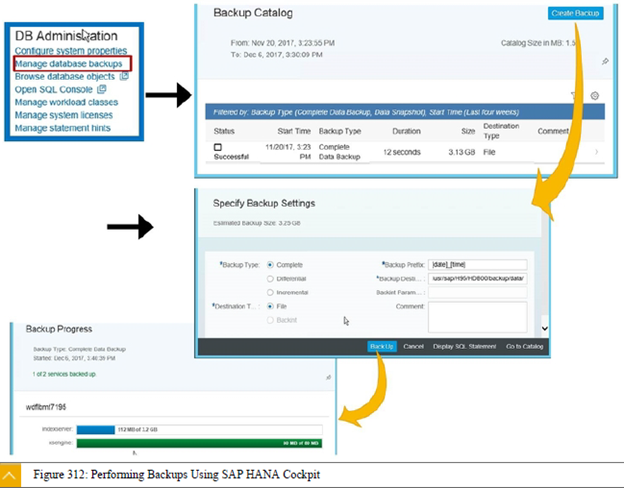Screen dimensions: 624x488
Task: Click the Comment text area
Action: [x=478, y=317]
